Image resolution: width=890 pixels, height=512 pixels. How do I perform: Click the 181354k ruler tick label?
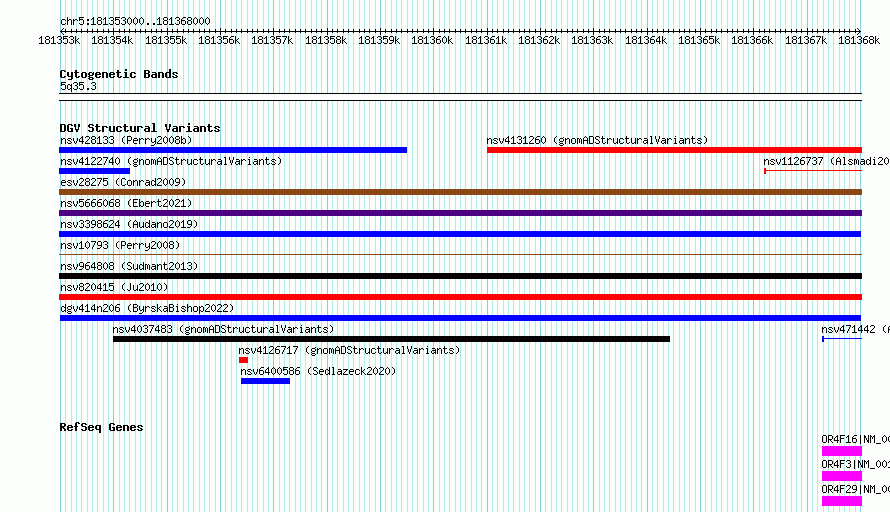[x=112, y=40]
